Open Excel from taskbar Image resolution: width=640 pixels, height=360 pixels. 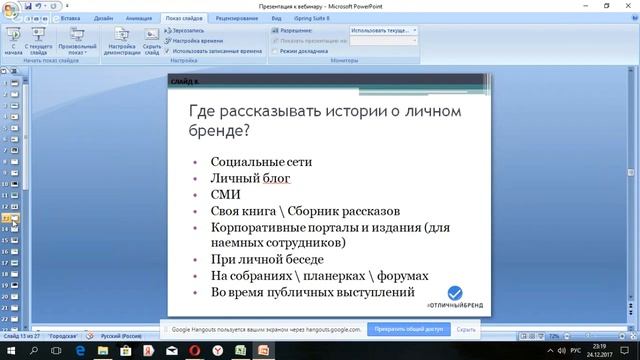pyautogui.click(x=240, y=351)
